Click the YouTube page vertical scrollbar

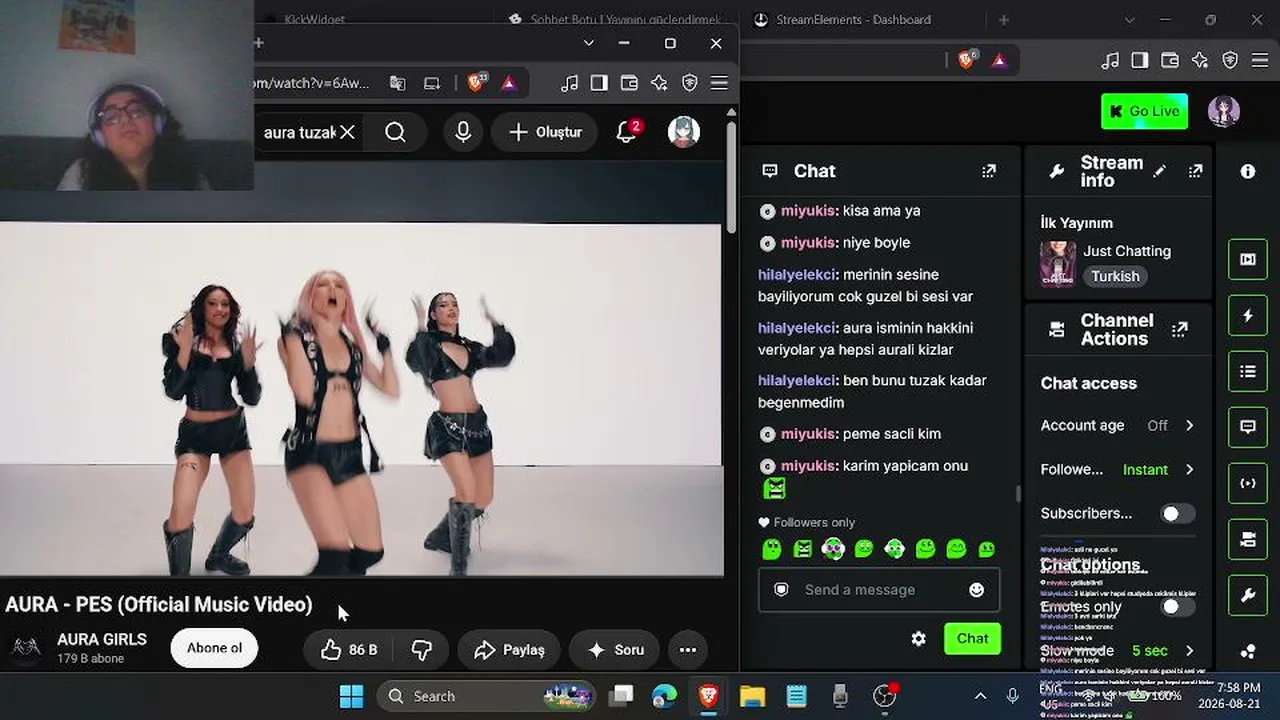pos(731,180)
